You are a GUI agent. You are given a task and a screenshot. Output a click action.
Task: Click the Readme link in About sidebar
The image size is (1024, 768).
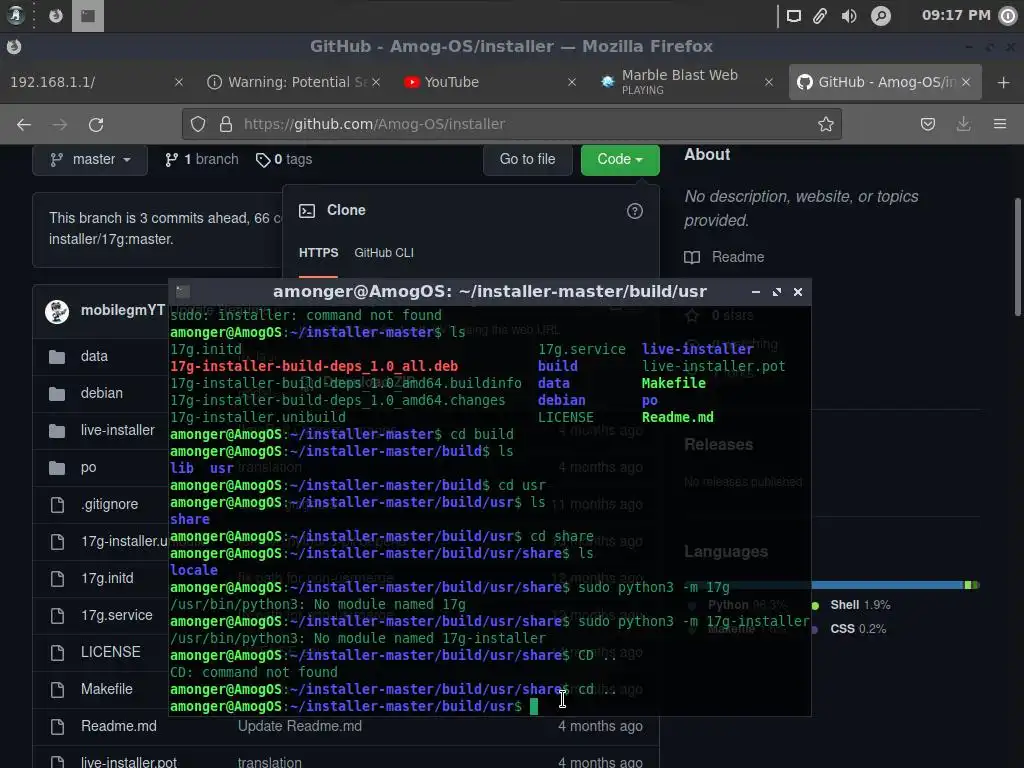(724, 257)
